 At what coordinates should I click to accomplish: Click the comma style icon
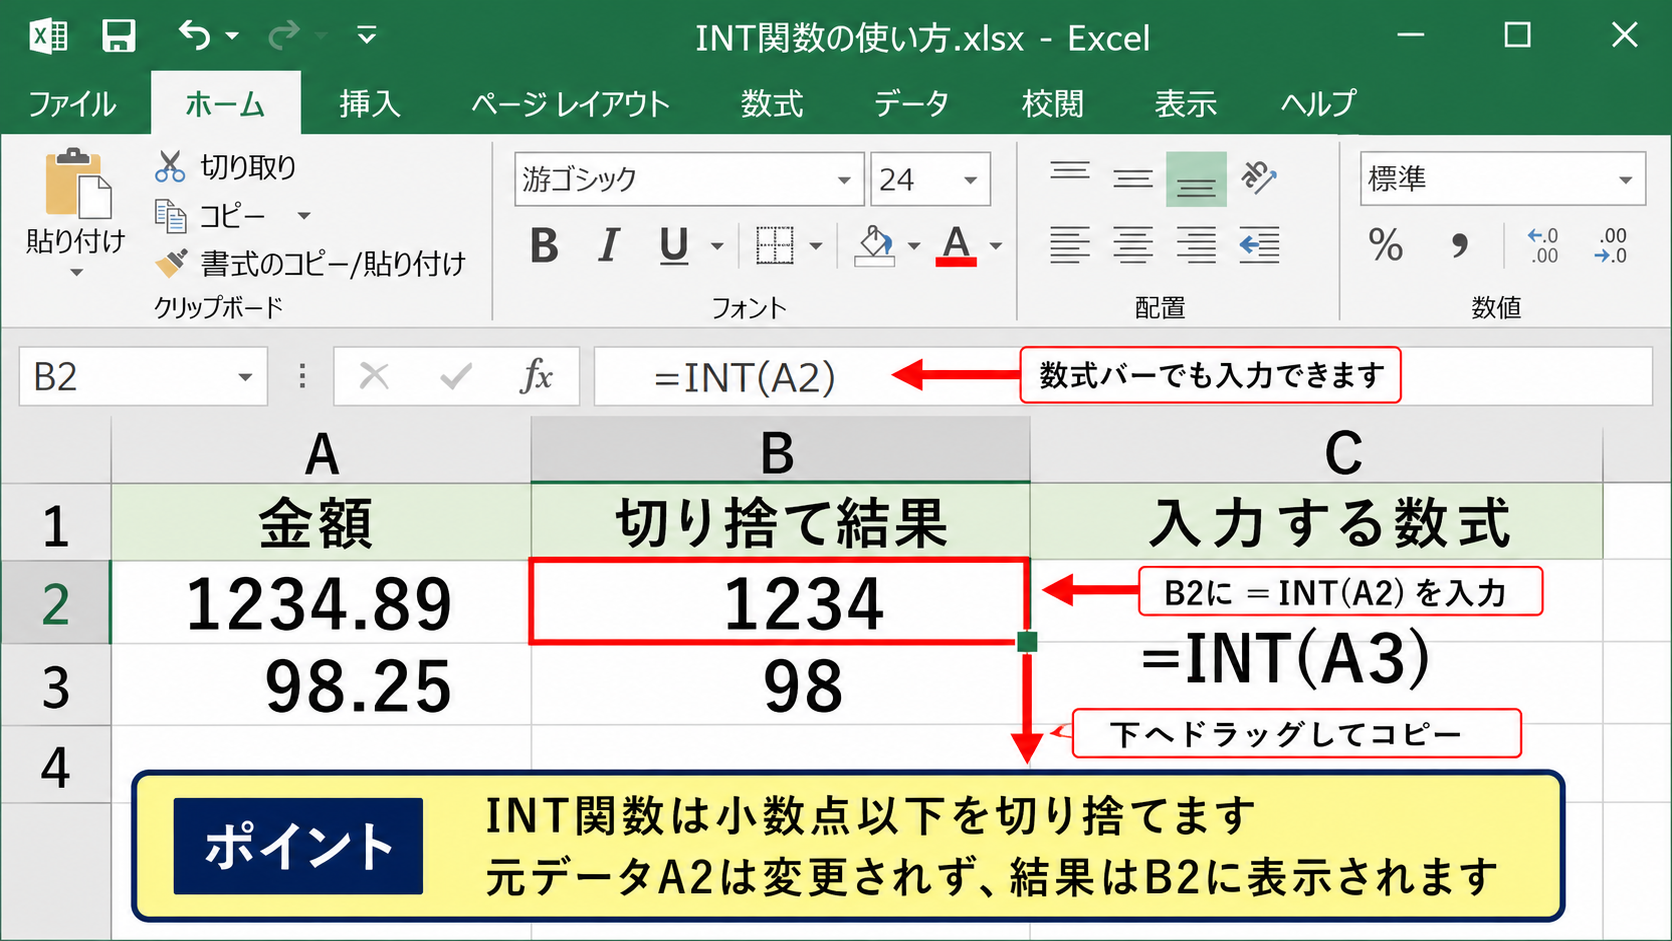1459,245
